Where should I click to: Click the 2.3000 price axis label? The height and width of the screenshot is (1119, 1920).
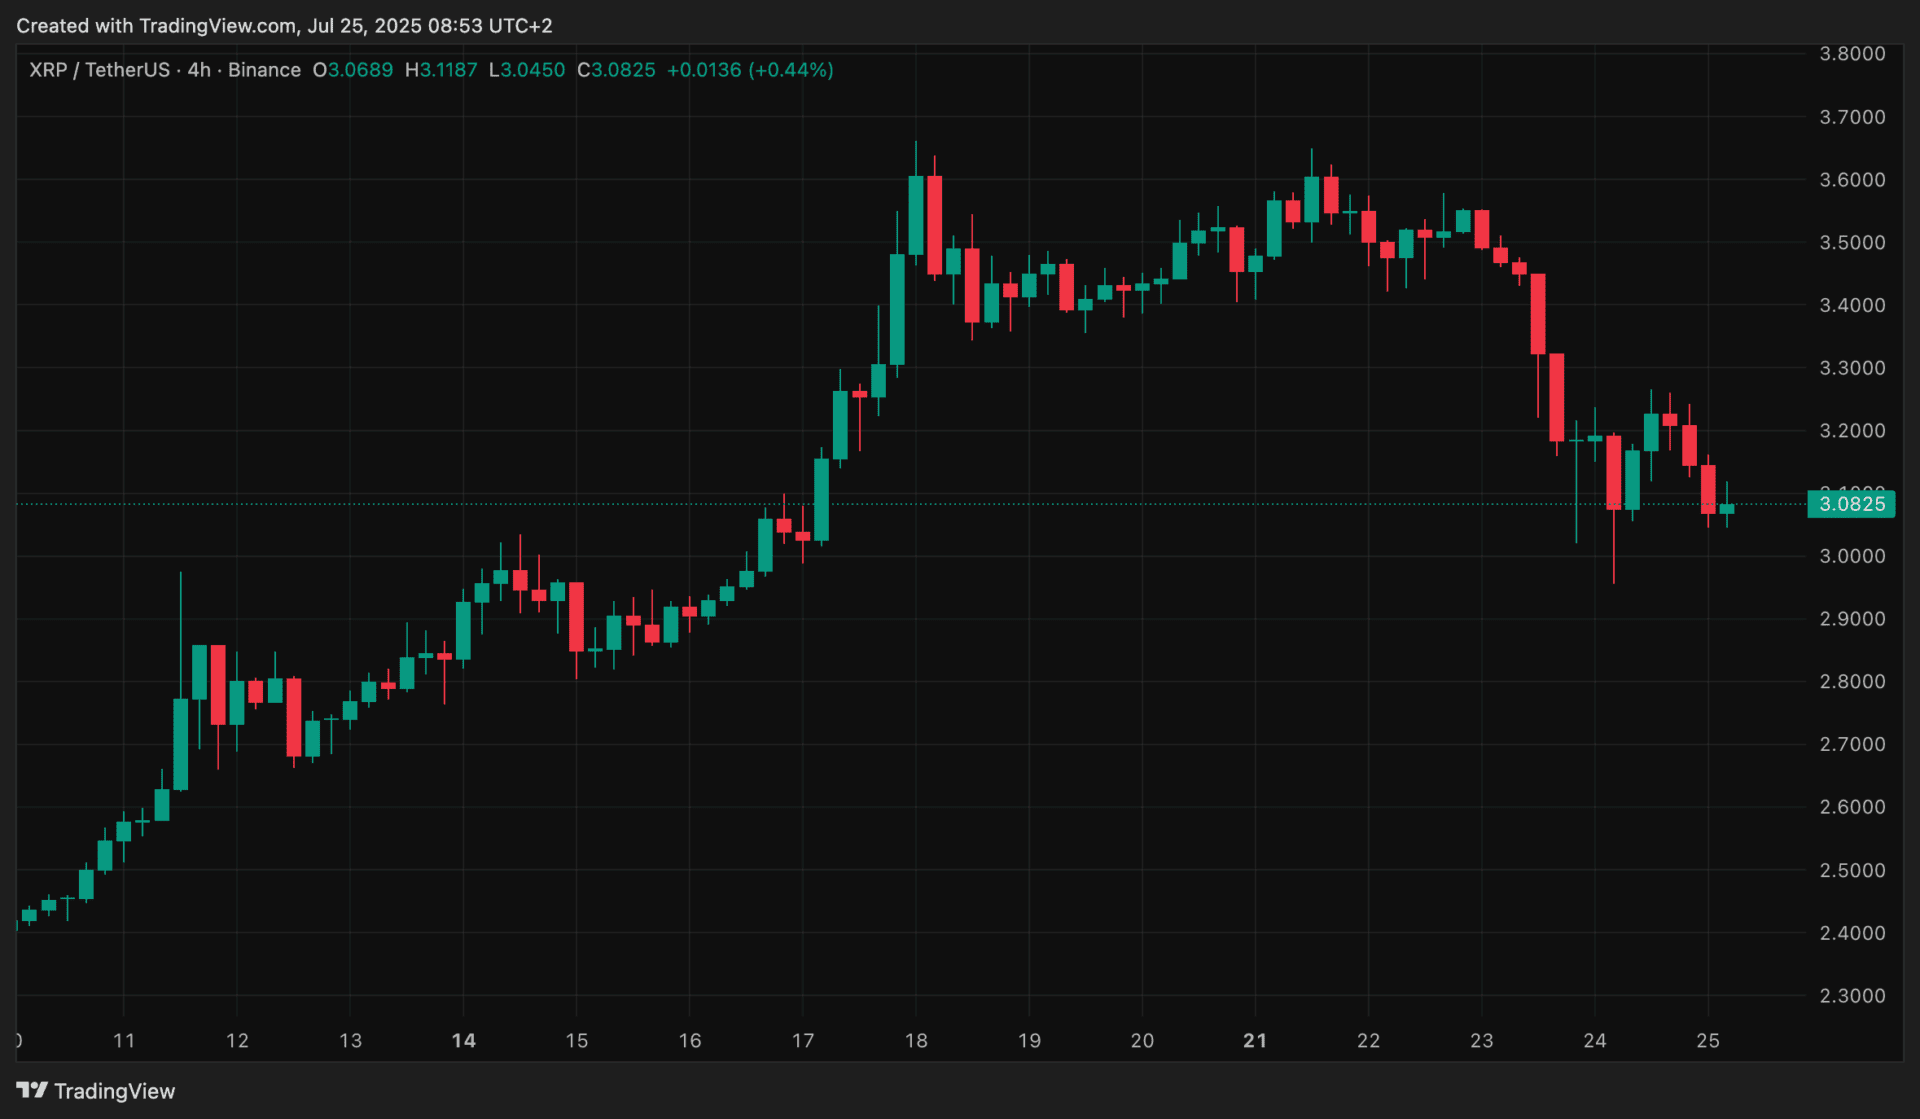(x=1852, y=995)
